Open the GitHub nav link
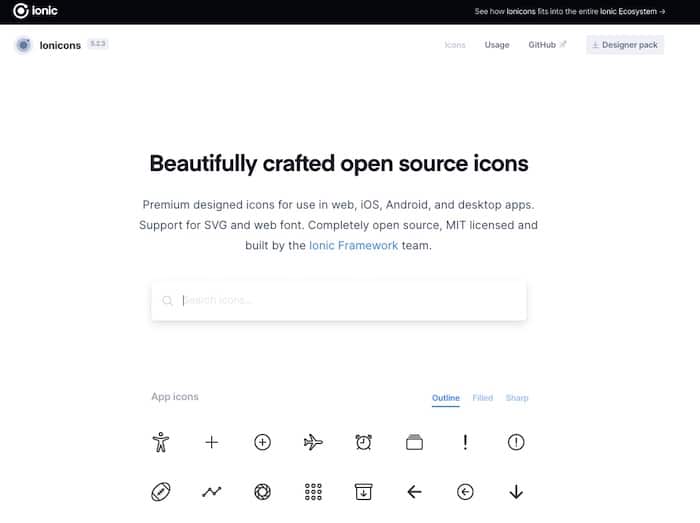The width and height of the screenshot is (700, 523). [x=547, y=45]
